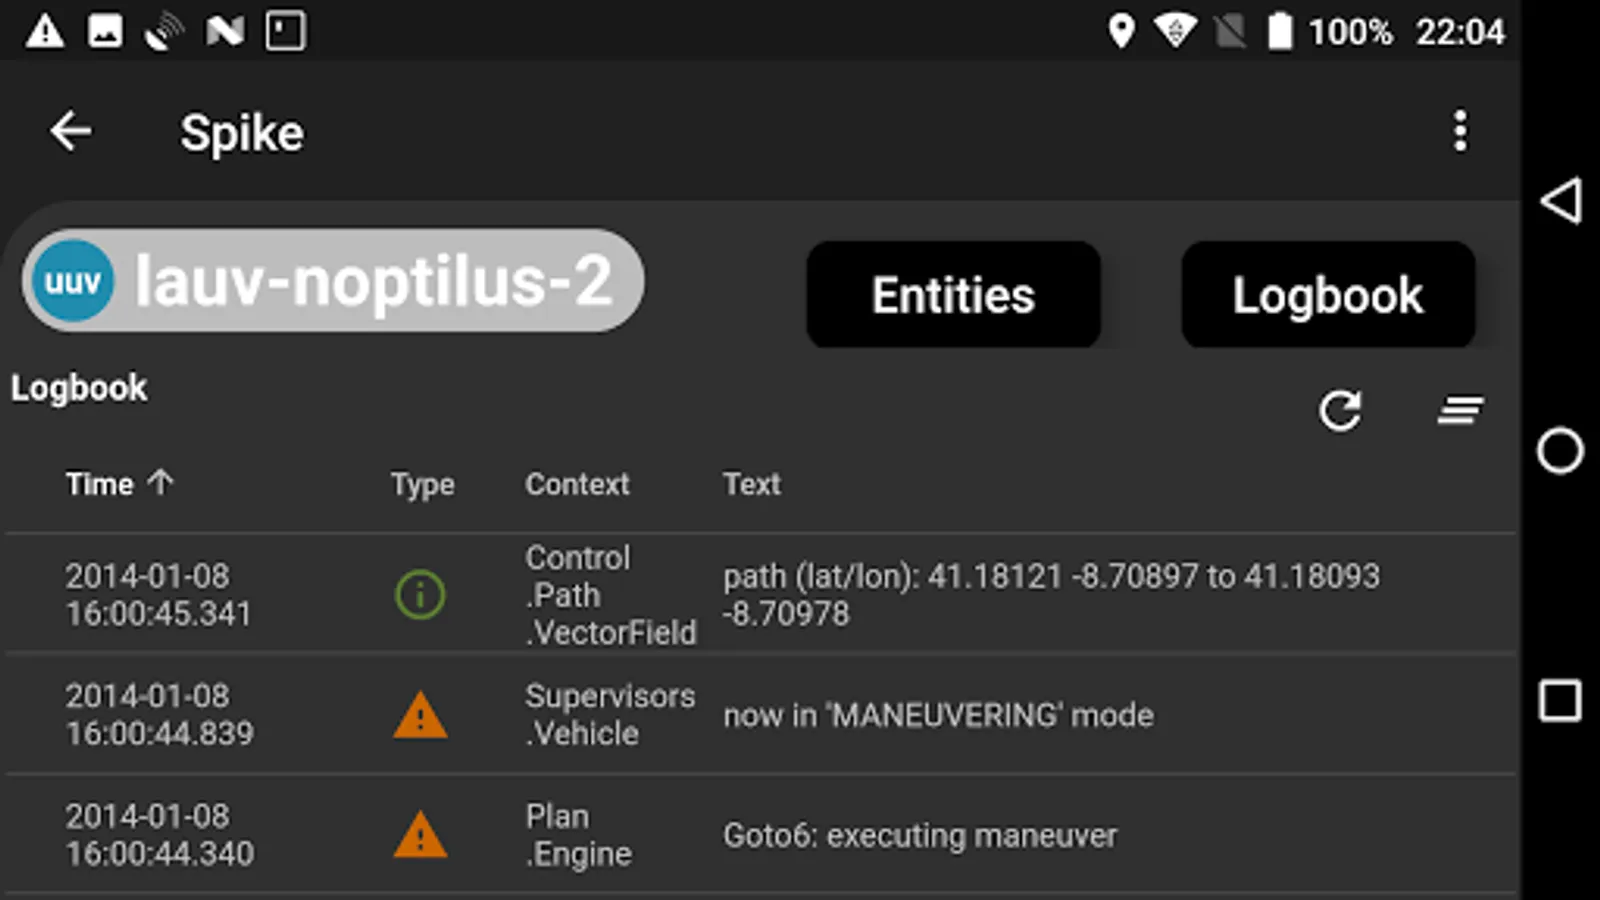
Task: Click the warning triangle for the Goto6 entry
Action: click(x=420, y=835)
